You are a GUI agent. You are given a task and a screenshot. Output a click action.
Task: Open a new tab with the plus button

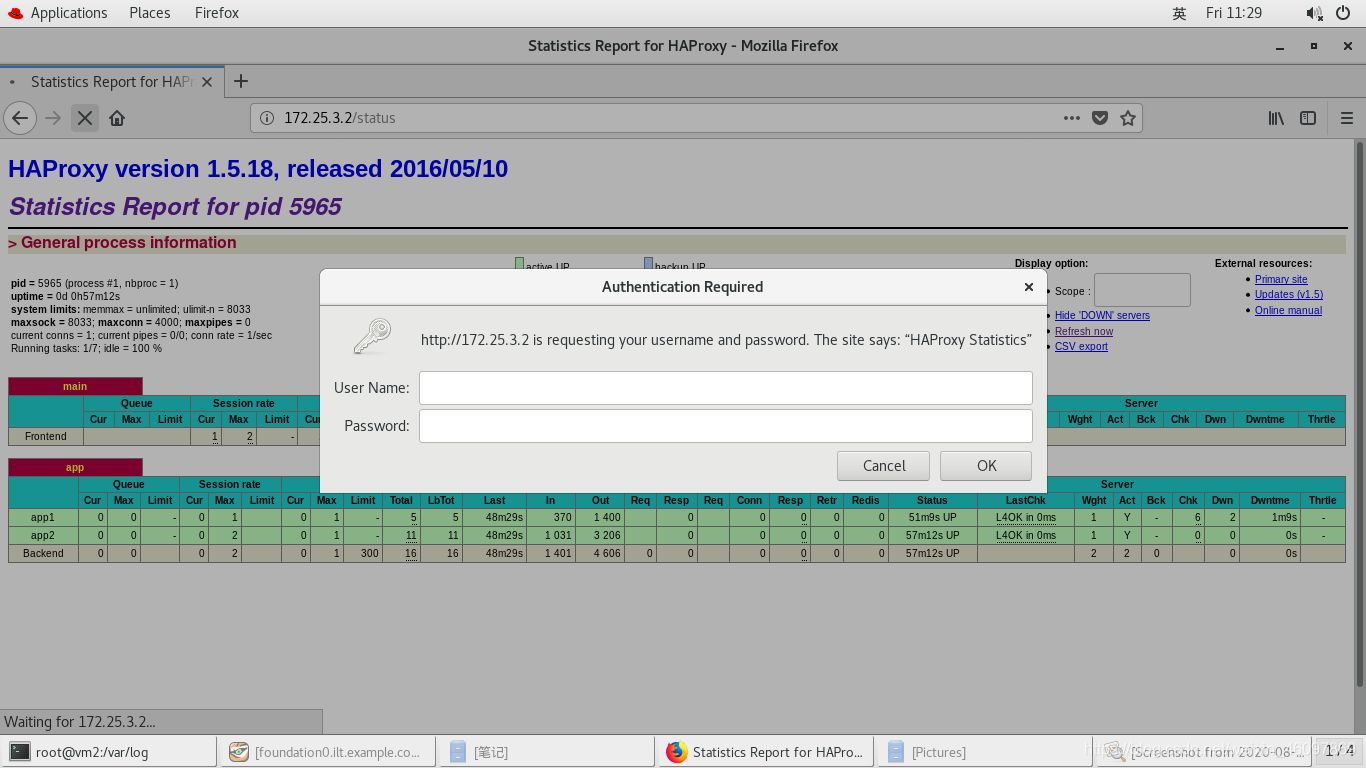pos(241,81)
